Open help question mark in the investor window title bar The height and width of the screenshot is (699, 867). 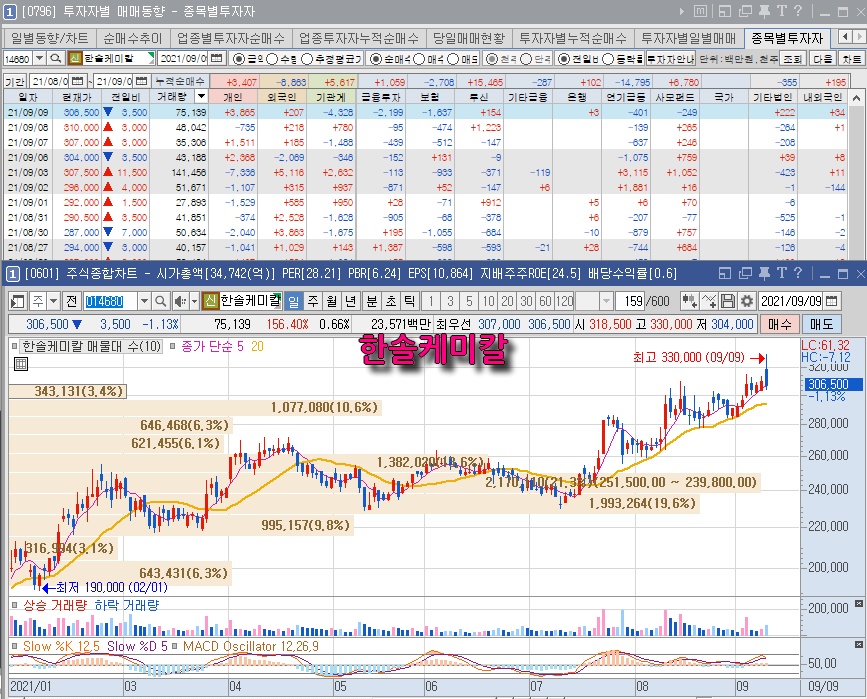click(x=798, y=11)
